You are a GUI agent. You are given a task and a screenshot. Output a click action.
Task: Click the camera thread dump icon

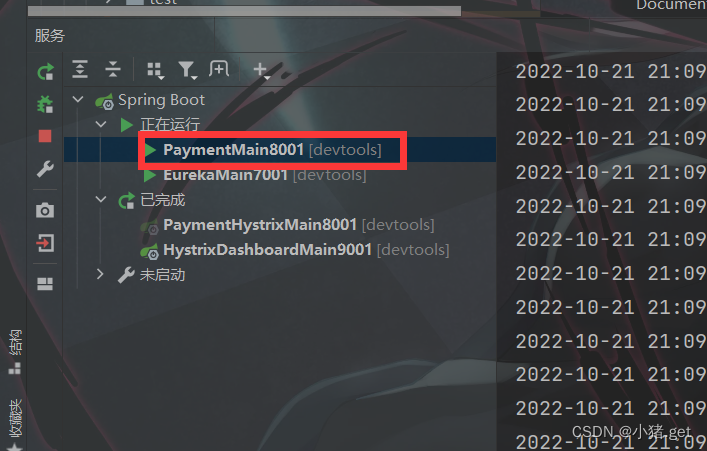pos(45,210)
